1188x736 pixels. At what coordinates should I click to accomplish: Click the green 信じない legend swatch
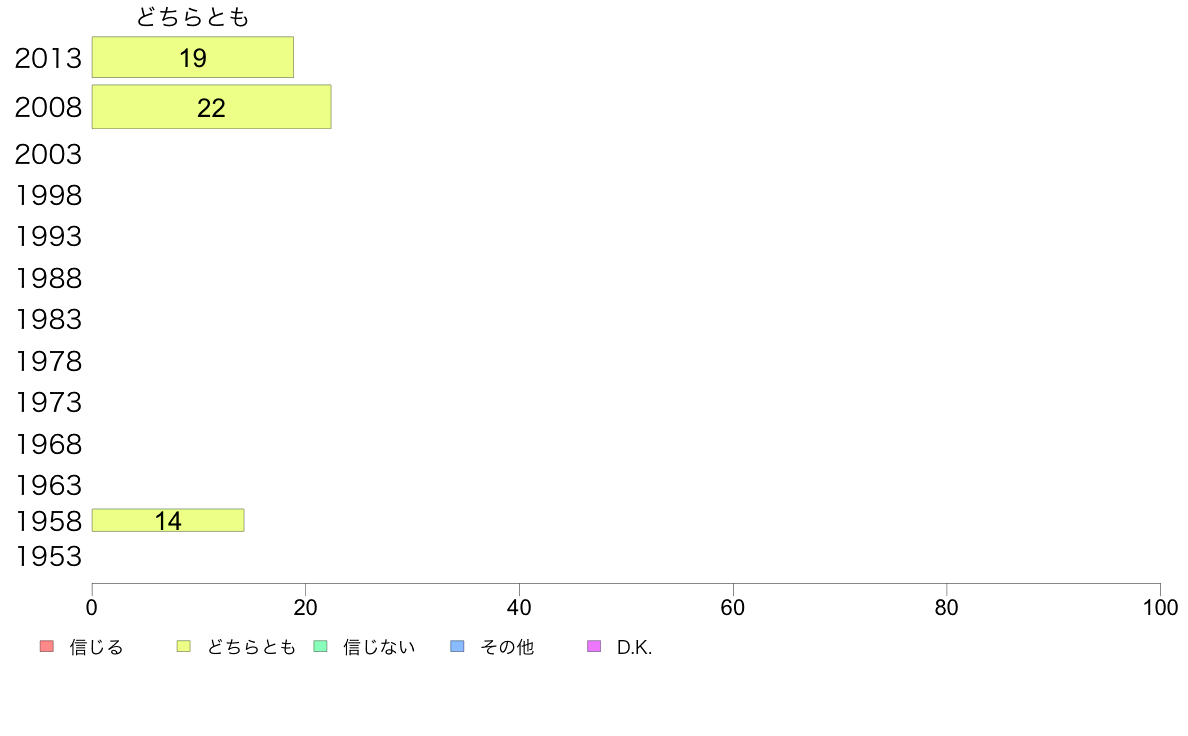320,646
